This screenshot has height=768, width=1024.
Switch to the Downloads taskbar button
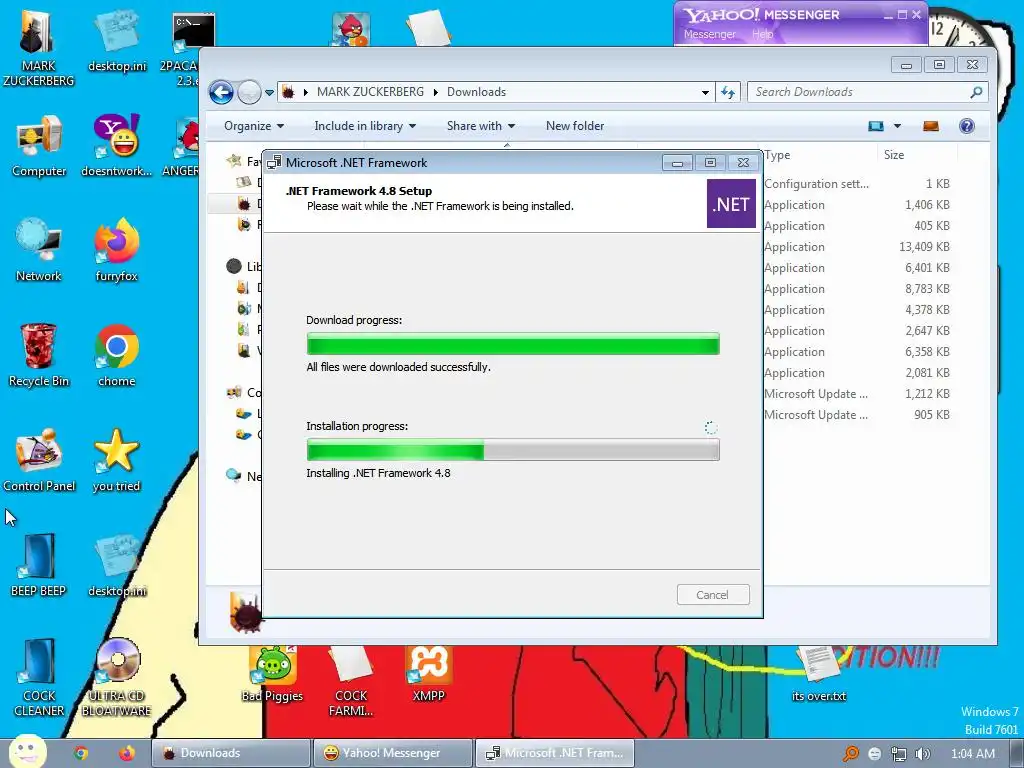[231, 753]
